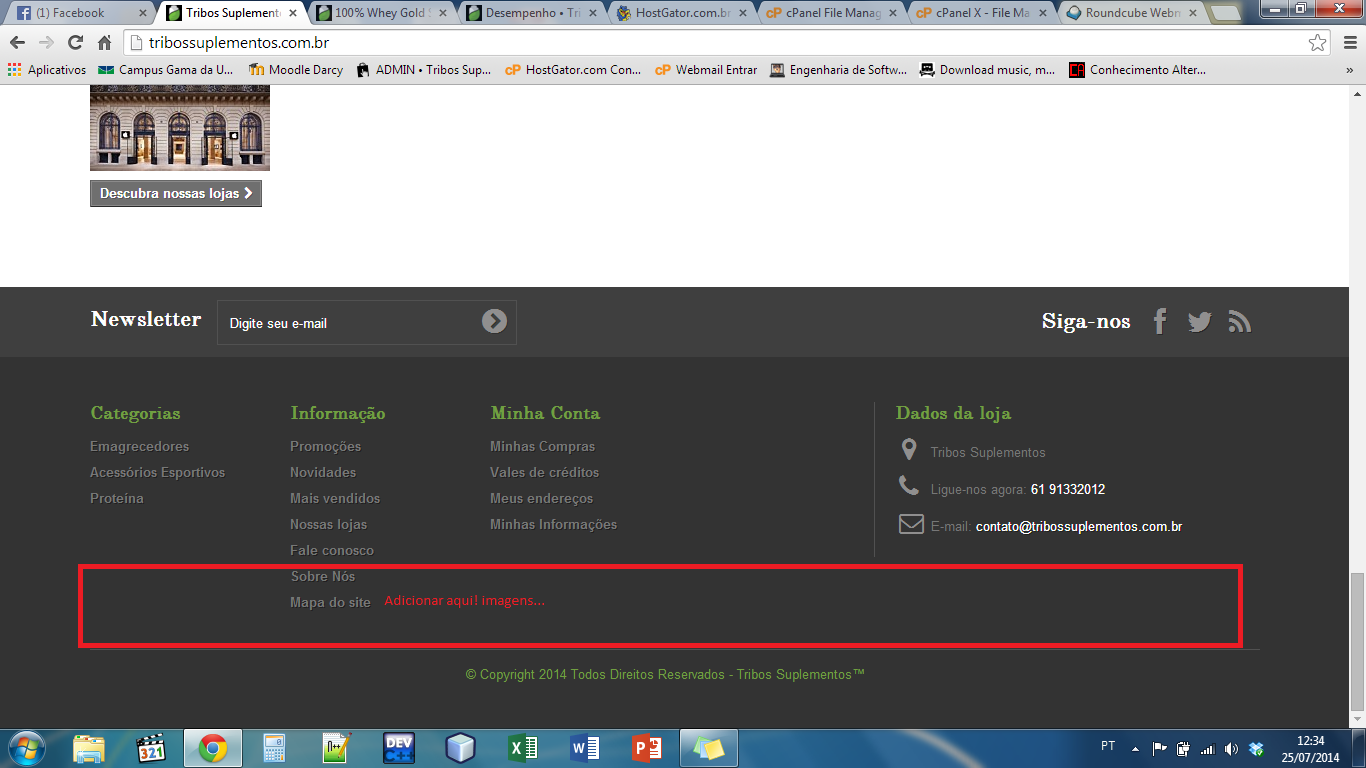The width and height of the screenshot is (1366, 768).
Task: Switch to the HostGator.com.br tab
Action: tap(680, 13)
